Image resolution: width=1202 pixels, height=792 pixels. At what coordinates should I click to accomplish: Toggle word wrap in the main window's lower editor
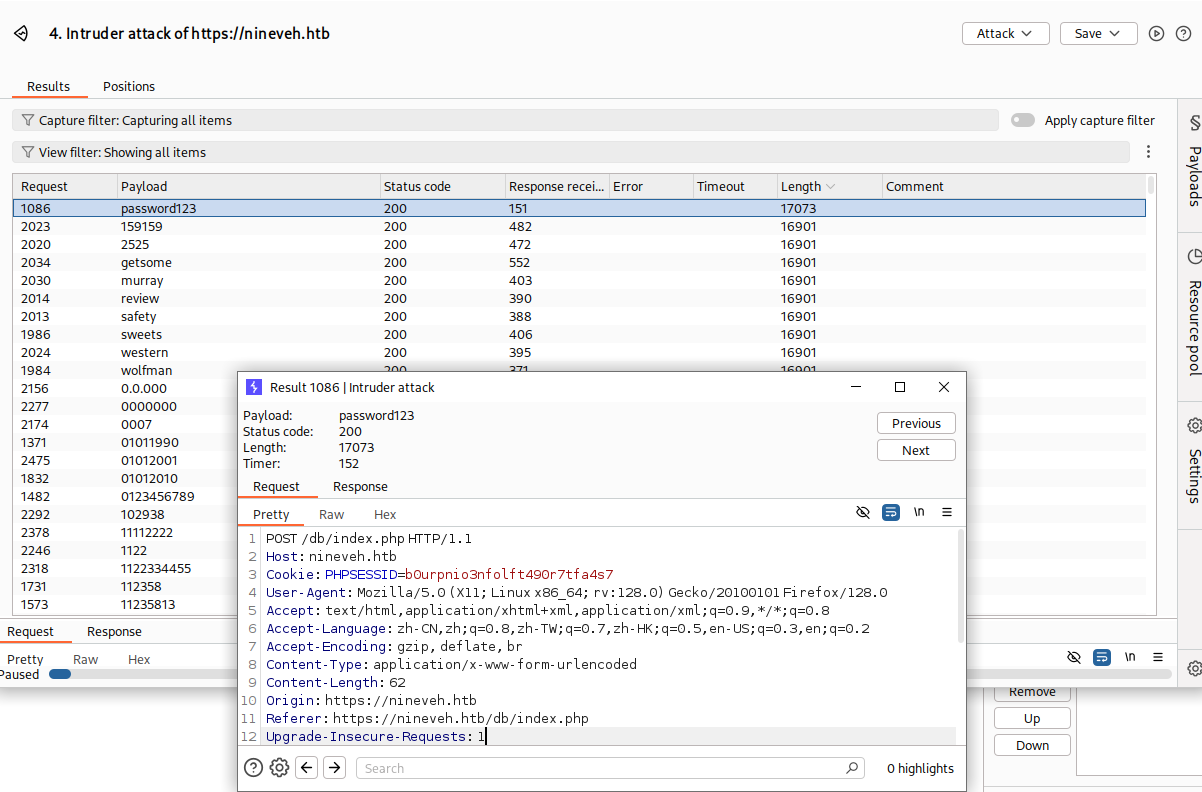tap(1102, 657)
